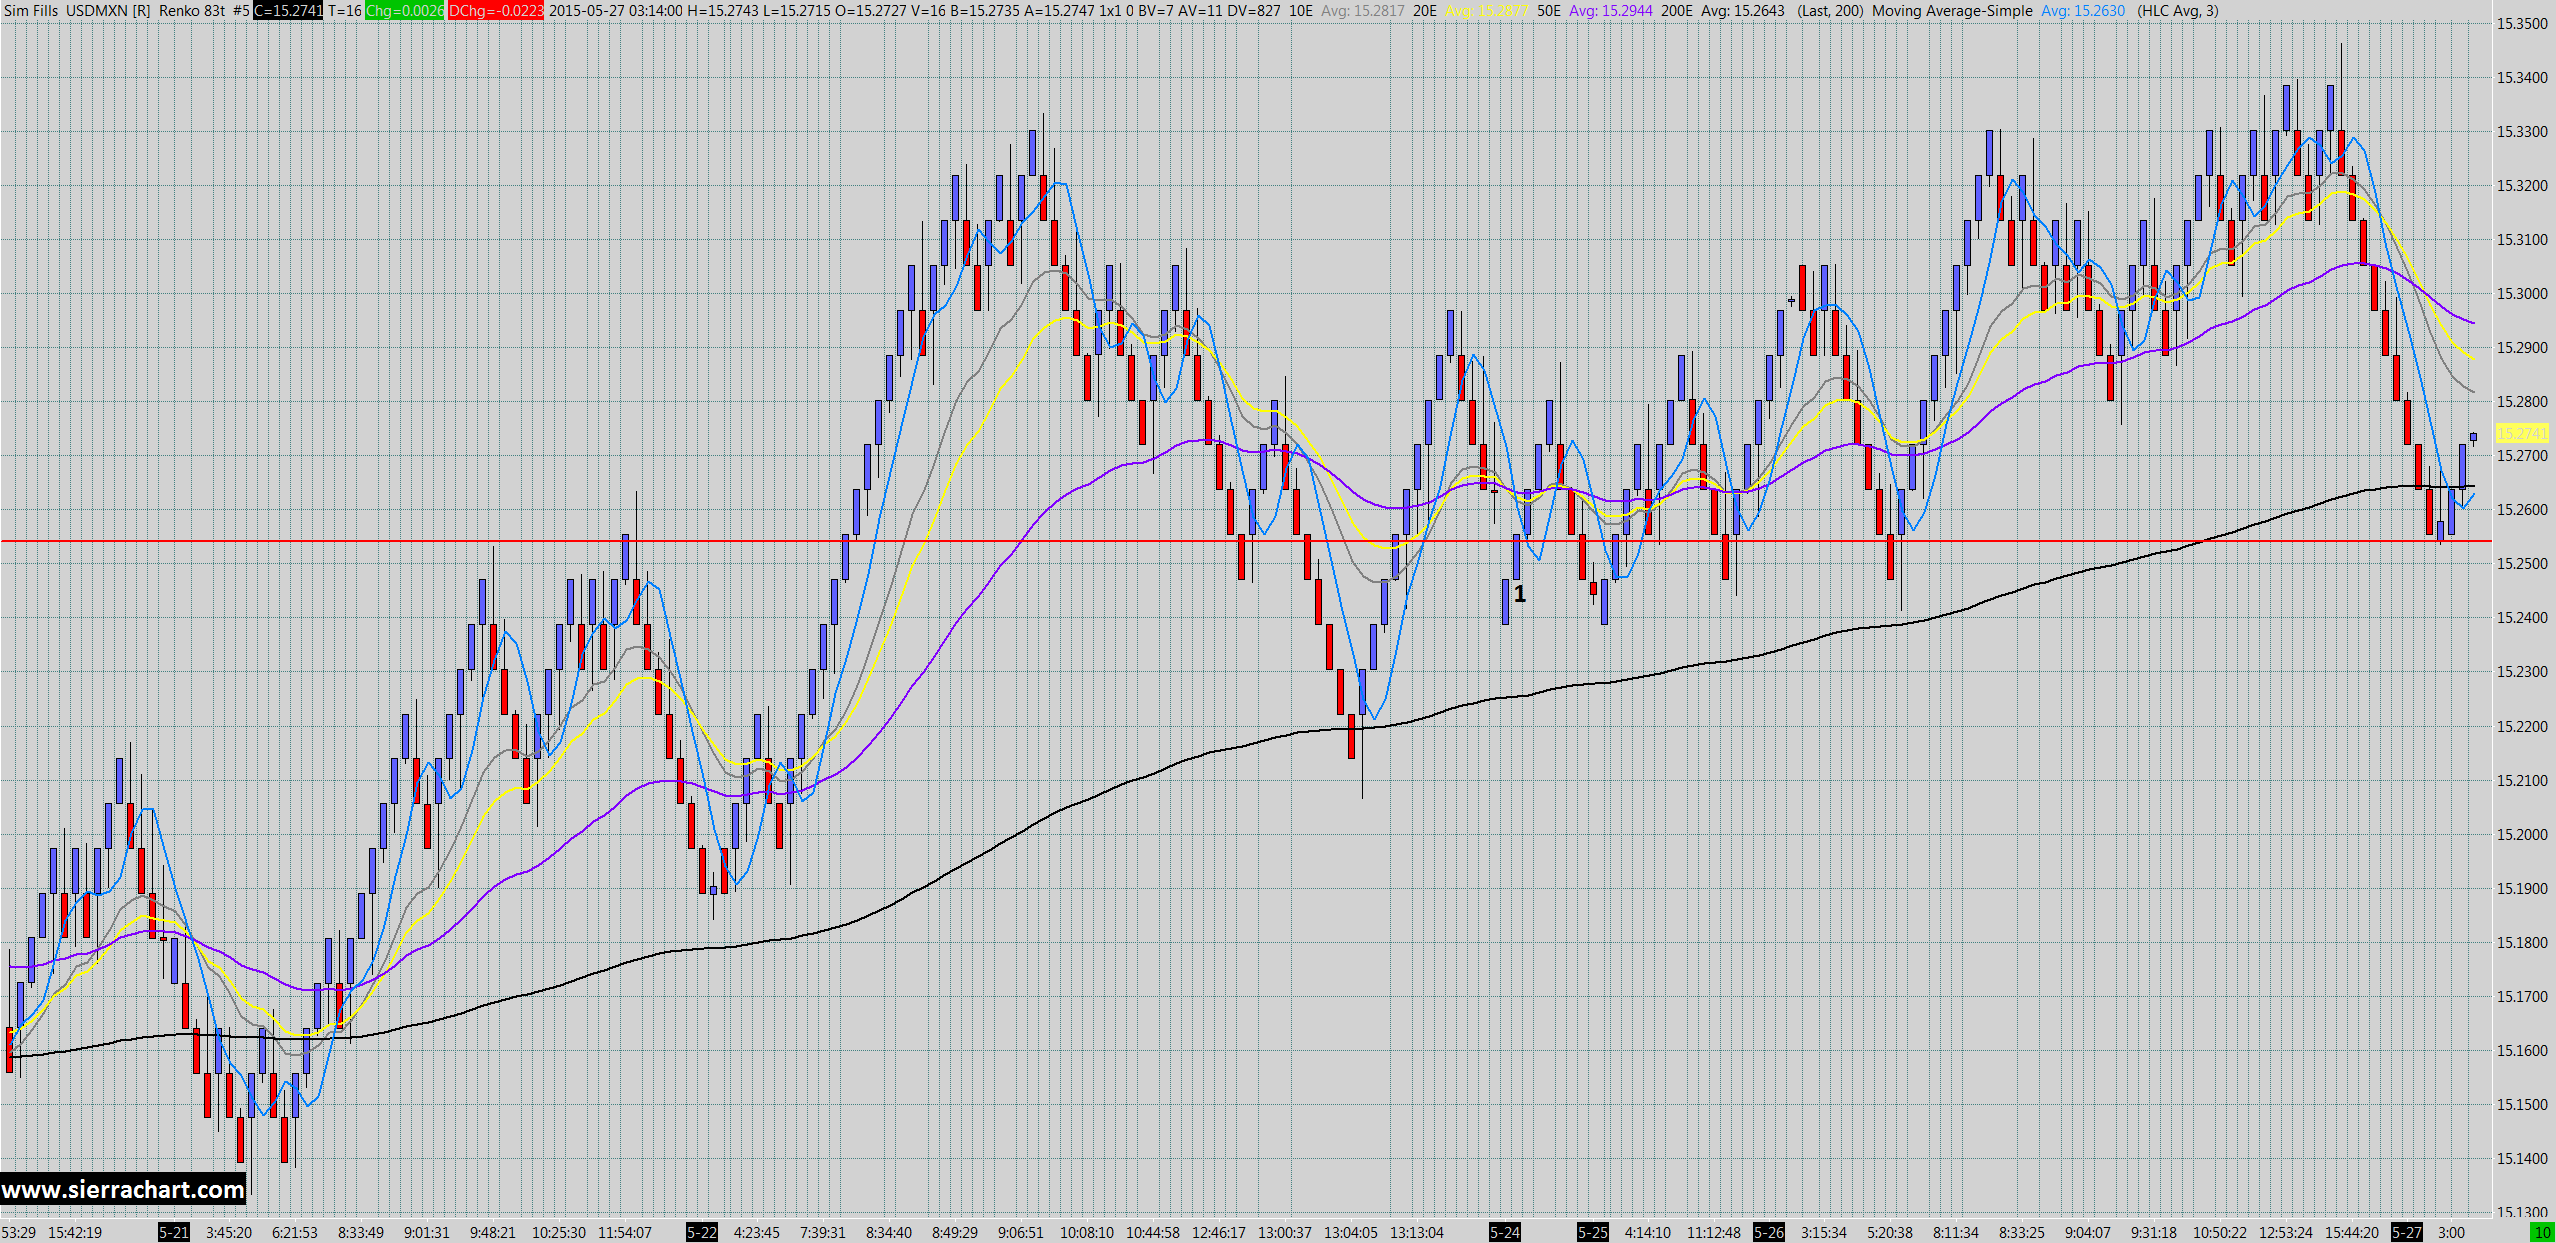
Task: Click the small plus crosshair marker on chart
Action: point(1791,300)
